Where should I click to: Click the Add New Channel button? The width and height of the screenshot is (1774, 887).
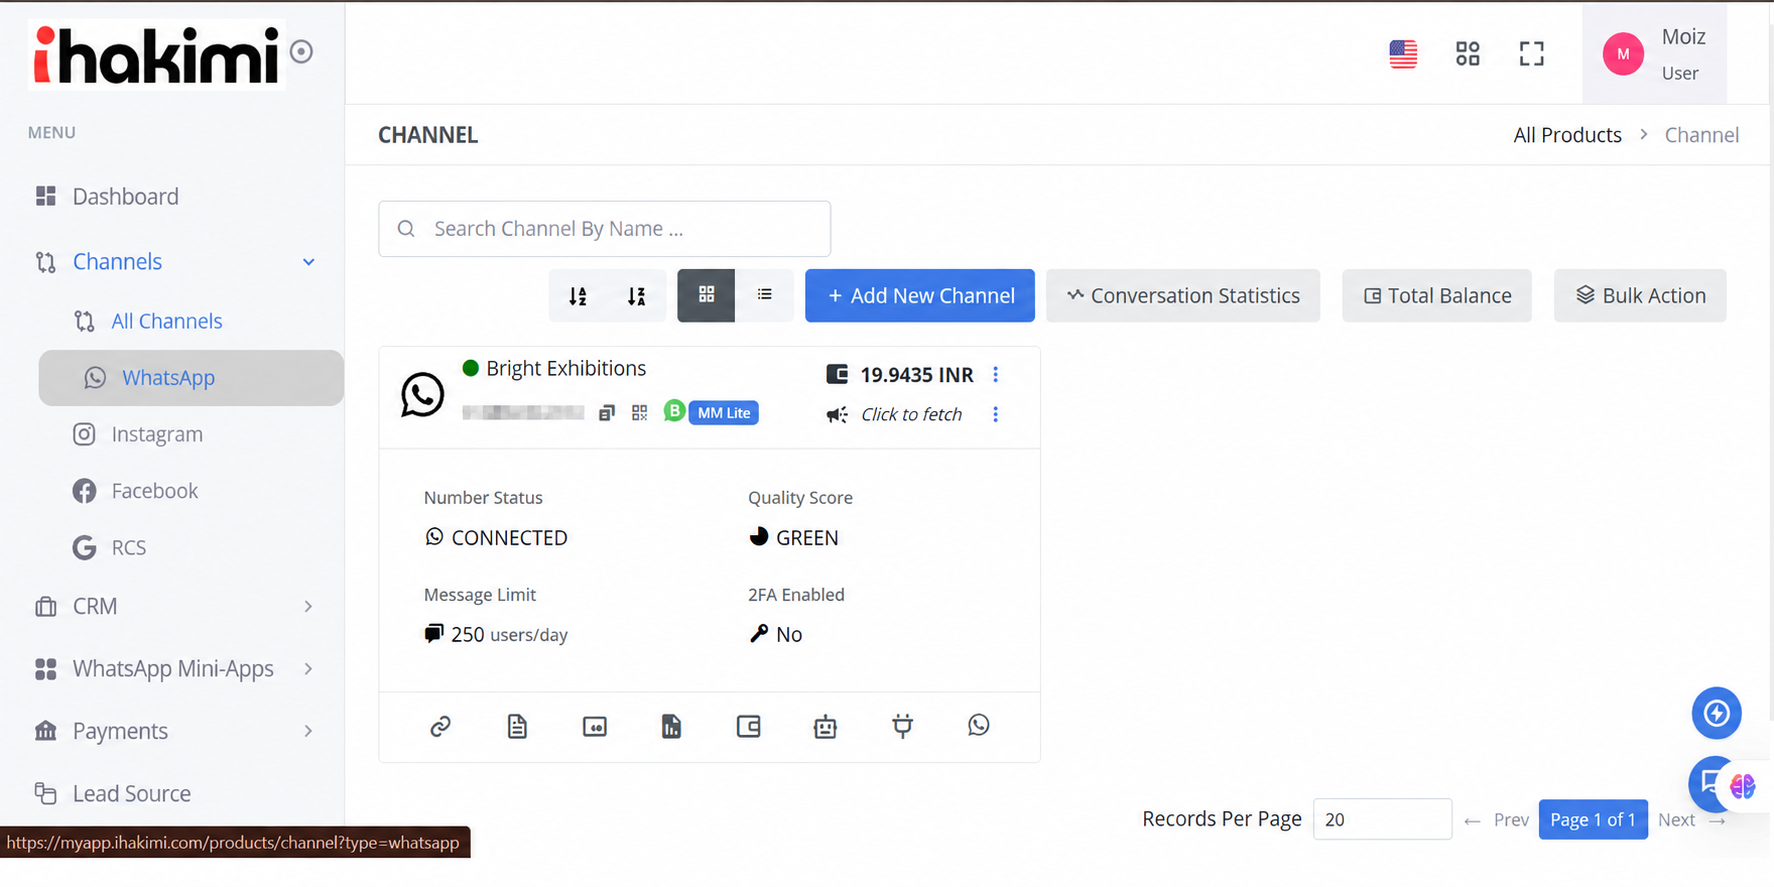pos(920,296)
